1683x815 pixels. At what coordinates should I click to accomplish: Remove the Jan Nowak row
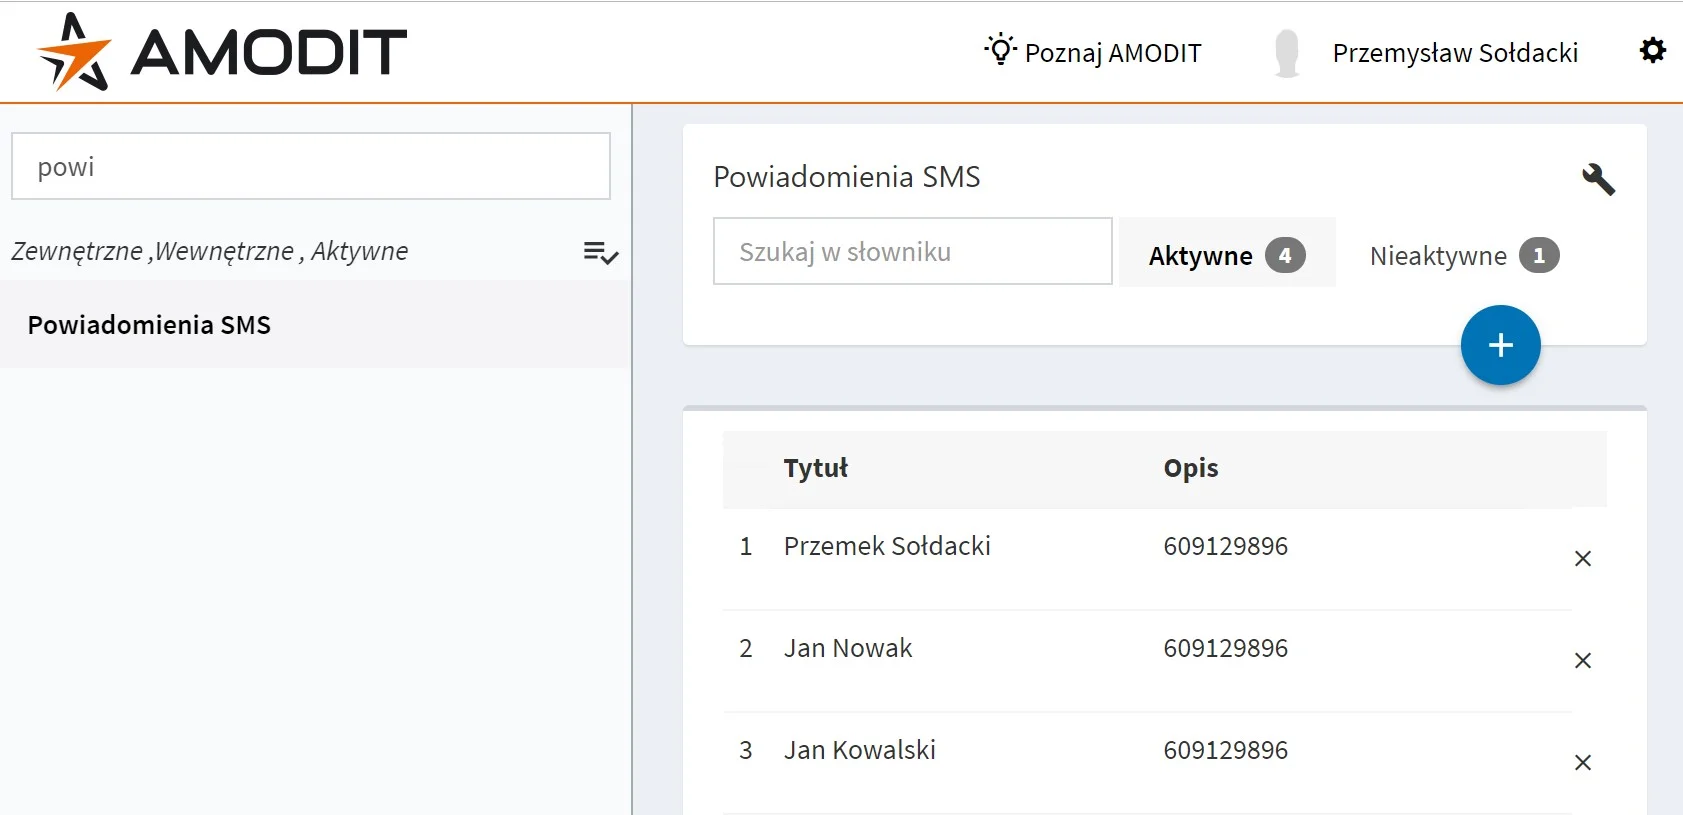tap(1583, 660)
